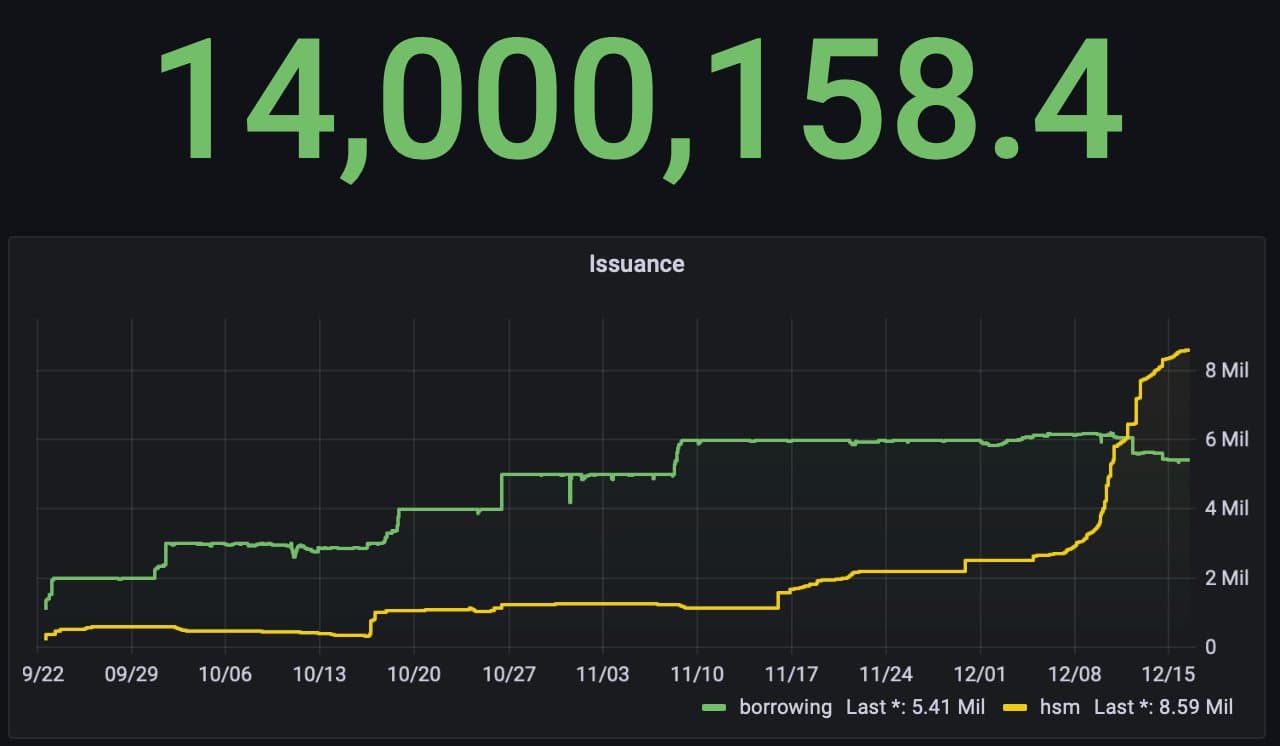The height and width of the screenshot is (746, 1280).
Task: Click the 9/22 x-axis date label
Action: tap(43, 673)
